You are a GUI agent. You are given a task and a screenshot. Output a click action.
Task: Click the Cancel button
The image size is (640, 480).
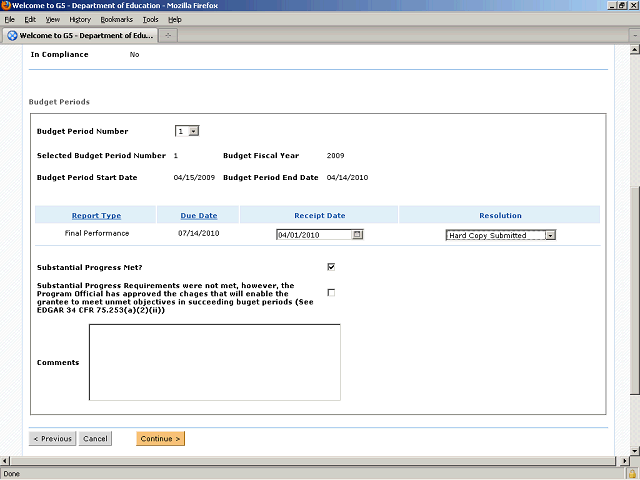[95, 439]
